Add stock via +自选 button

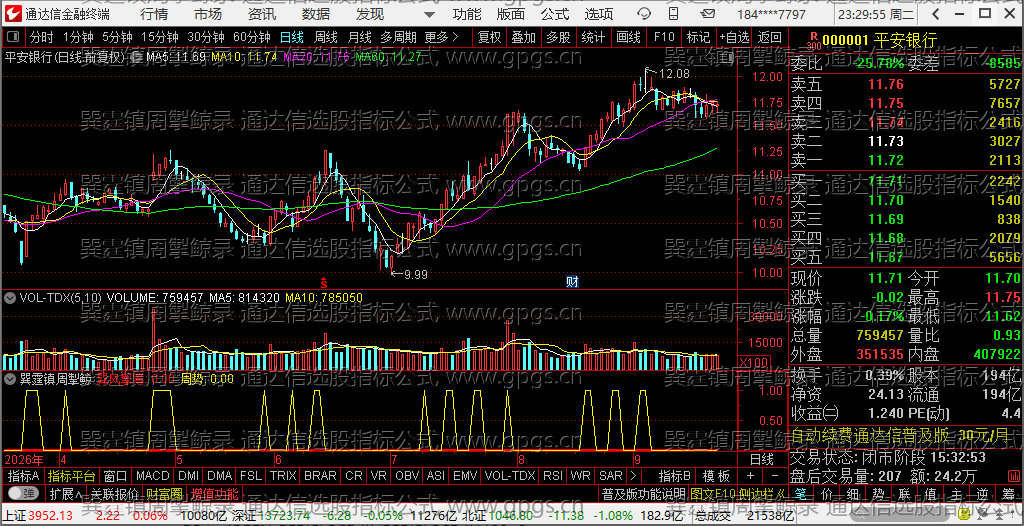pyautogui.click(x=735, y=37)
